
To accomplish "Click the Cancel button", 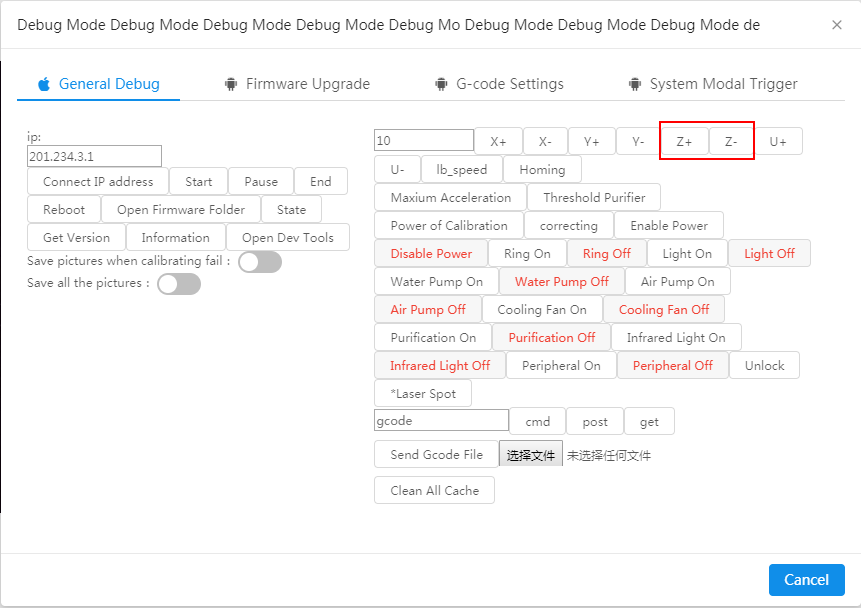I will 806,580.
